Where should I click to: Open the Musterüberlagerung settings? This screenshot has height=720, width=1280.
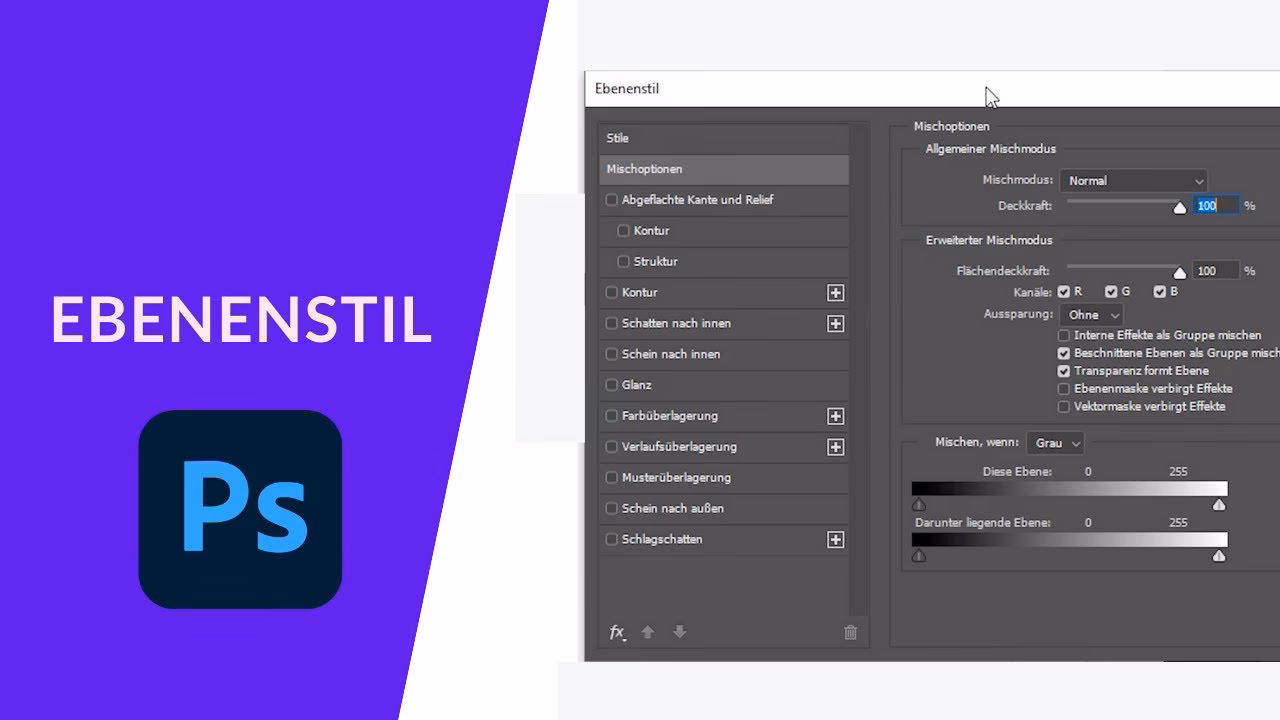(680, 478)
